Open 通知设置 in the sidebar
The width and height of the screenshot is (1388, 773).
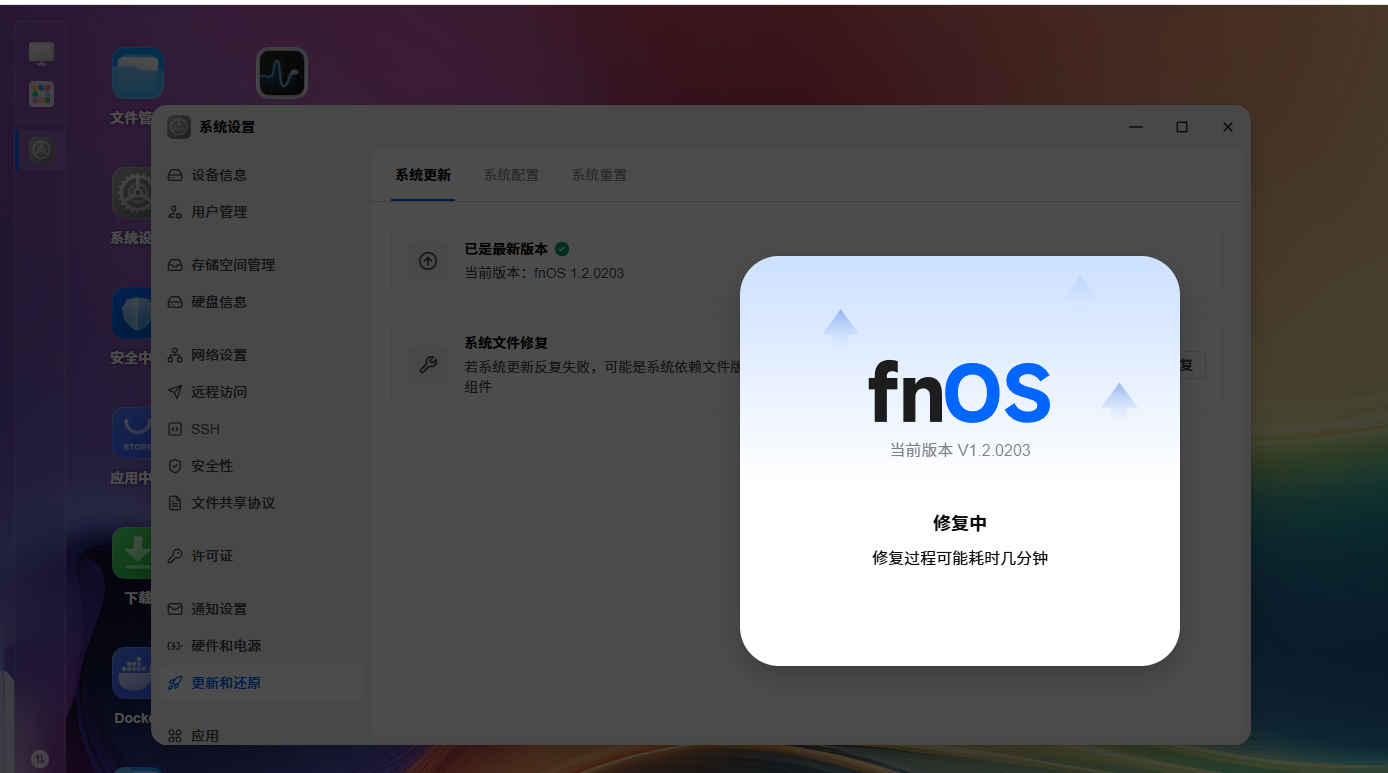pyautogui.click(x=260, y=609)
